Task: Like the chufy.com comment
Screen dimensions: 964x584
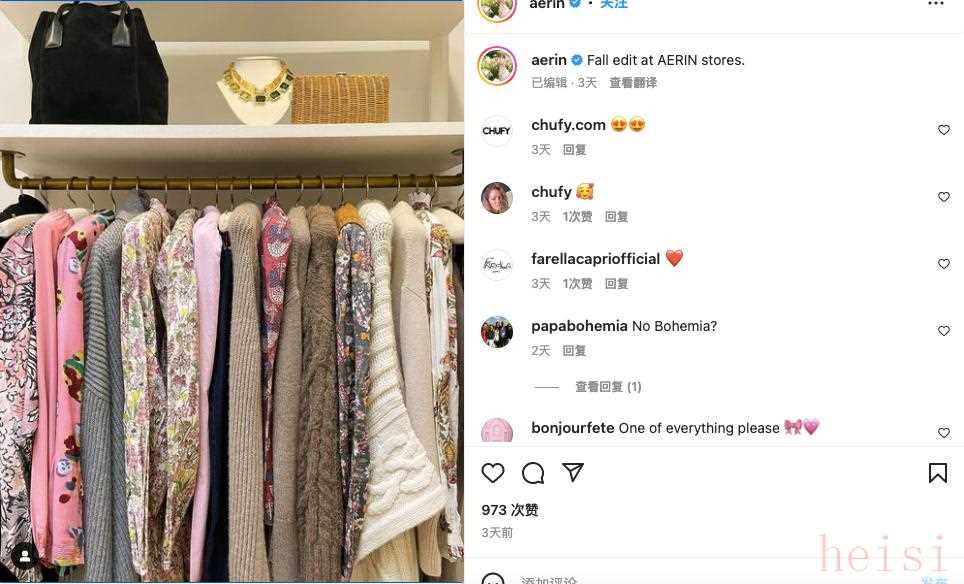Action: 944,130
